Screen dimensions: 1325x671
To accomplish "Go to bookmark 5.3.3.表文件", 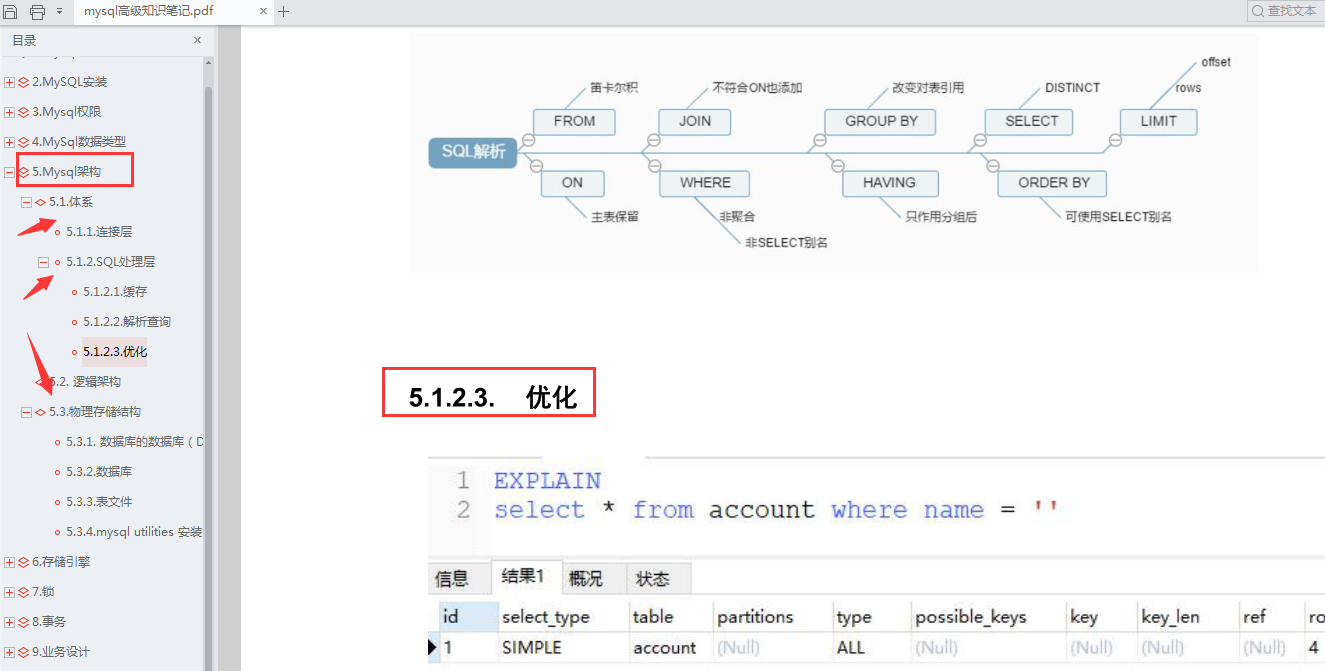I will coord(99,502).
